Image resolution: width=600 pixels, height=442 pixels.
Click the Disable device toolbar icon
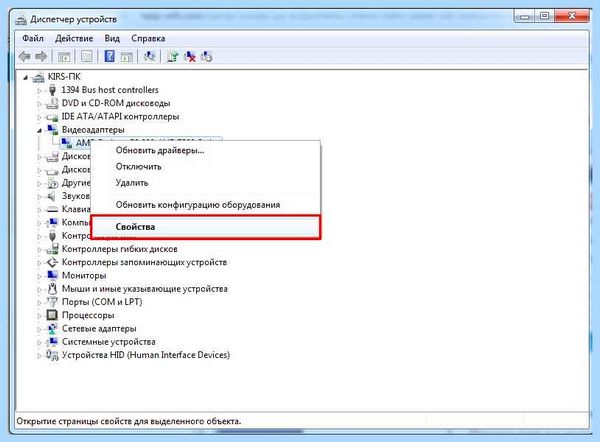coord(207,57)
